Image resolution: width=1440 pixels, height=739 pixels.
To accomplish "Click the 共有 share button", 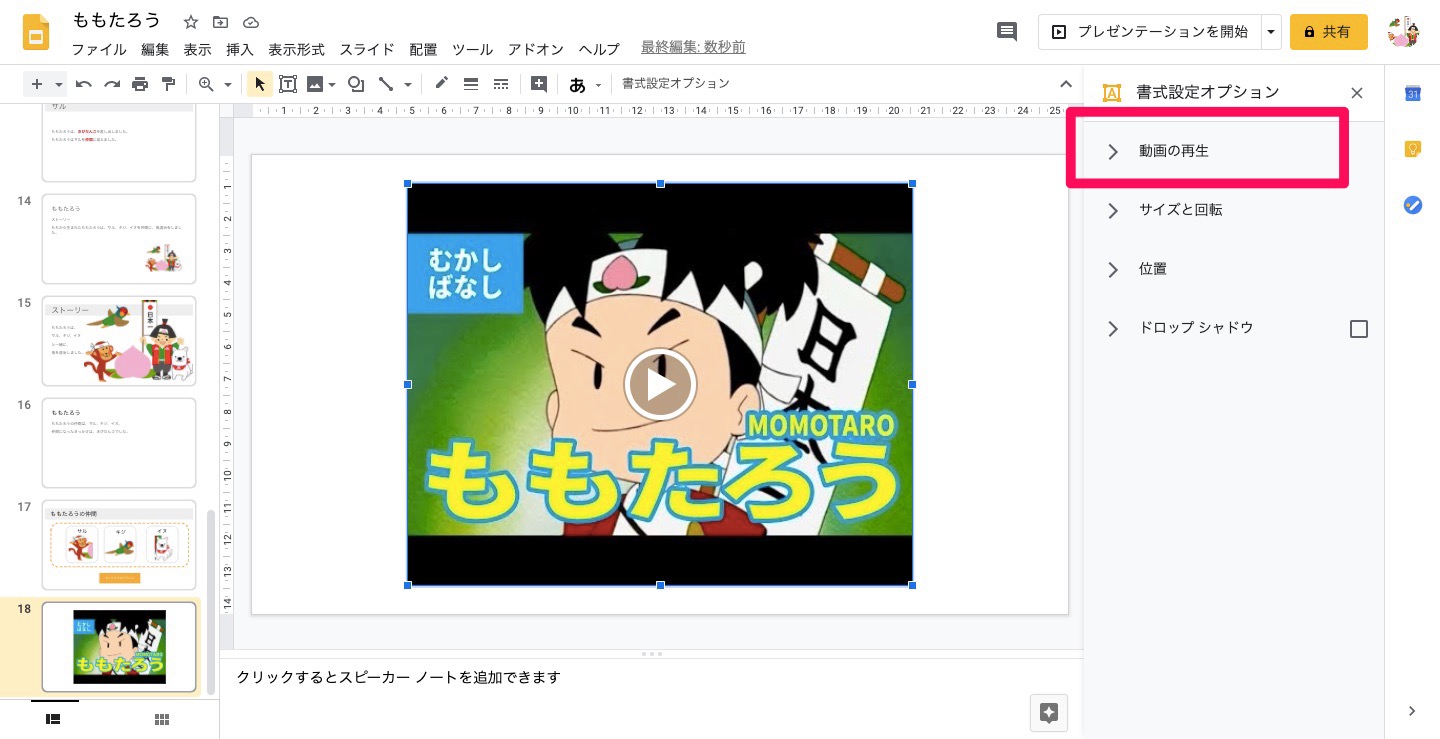I will [x=1329, y=32].
